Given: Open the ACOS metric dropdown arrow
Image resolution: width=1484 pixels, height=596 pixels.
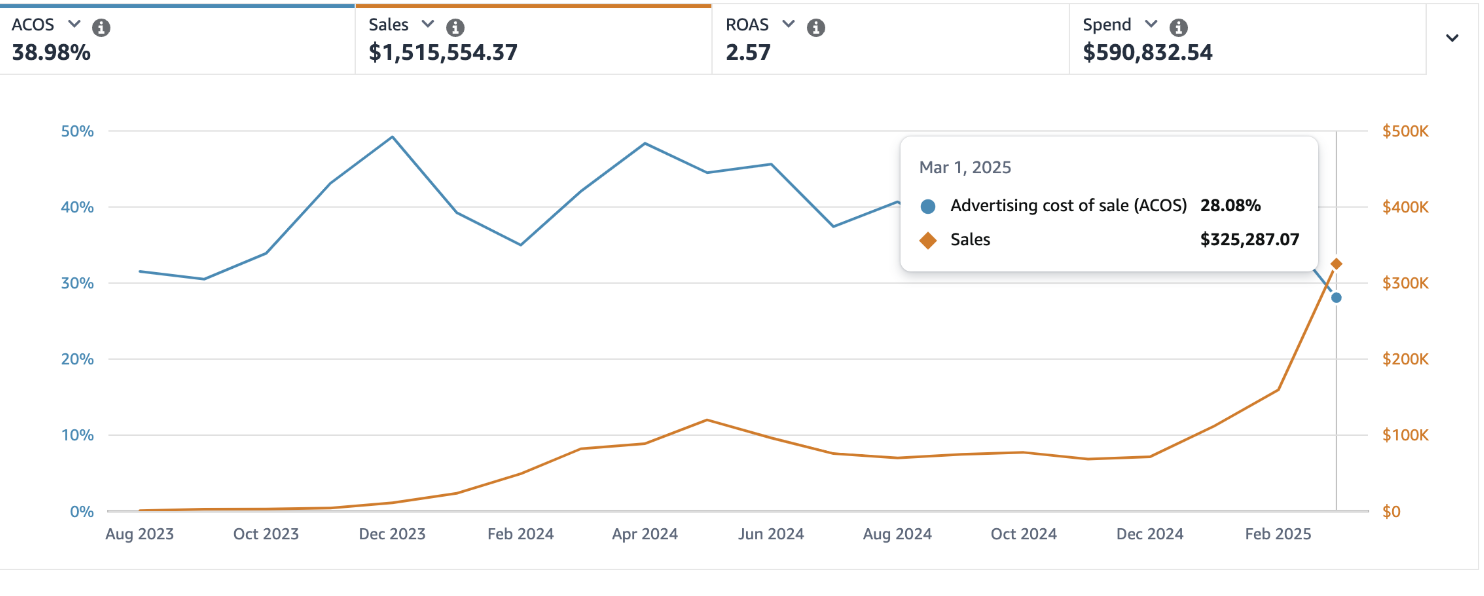Looking at the screenshot, I should click(71, 25).
